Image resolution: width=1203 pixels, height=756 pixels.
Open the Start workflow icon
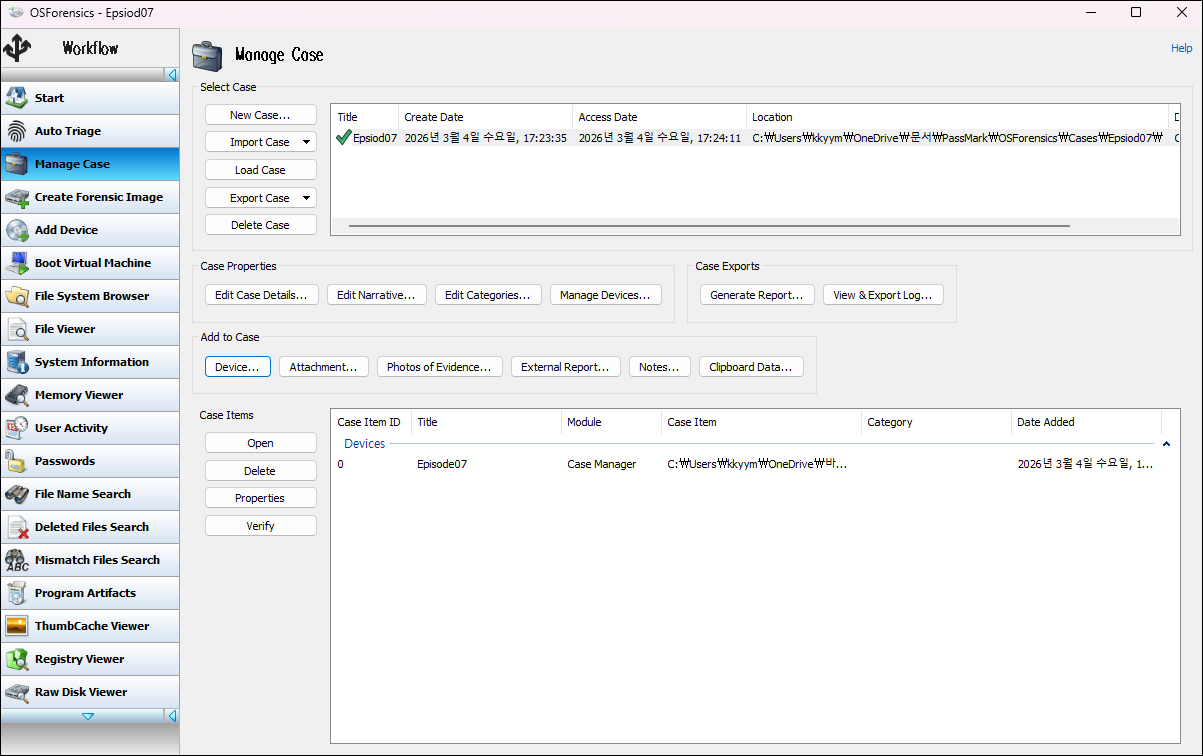(x=17, y=98)
